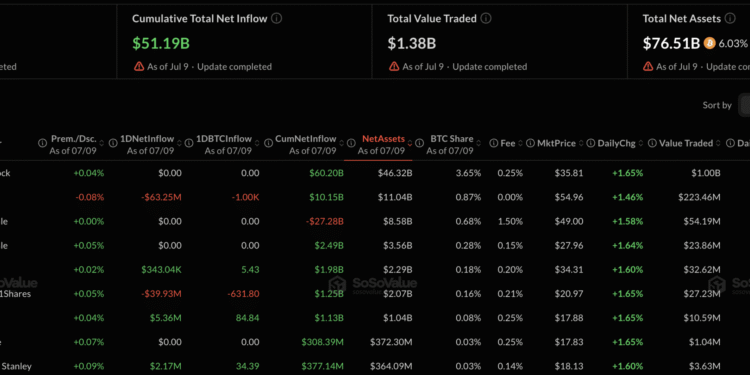Select the $46.32B net assets cell
Screen dimensions: 750x375
click(394, 173)
